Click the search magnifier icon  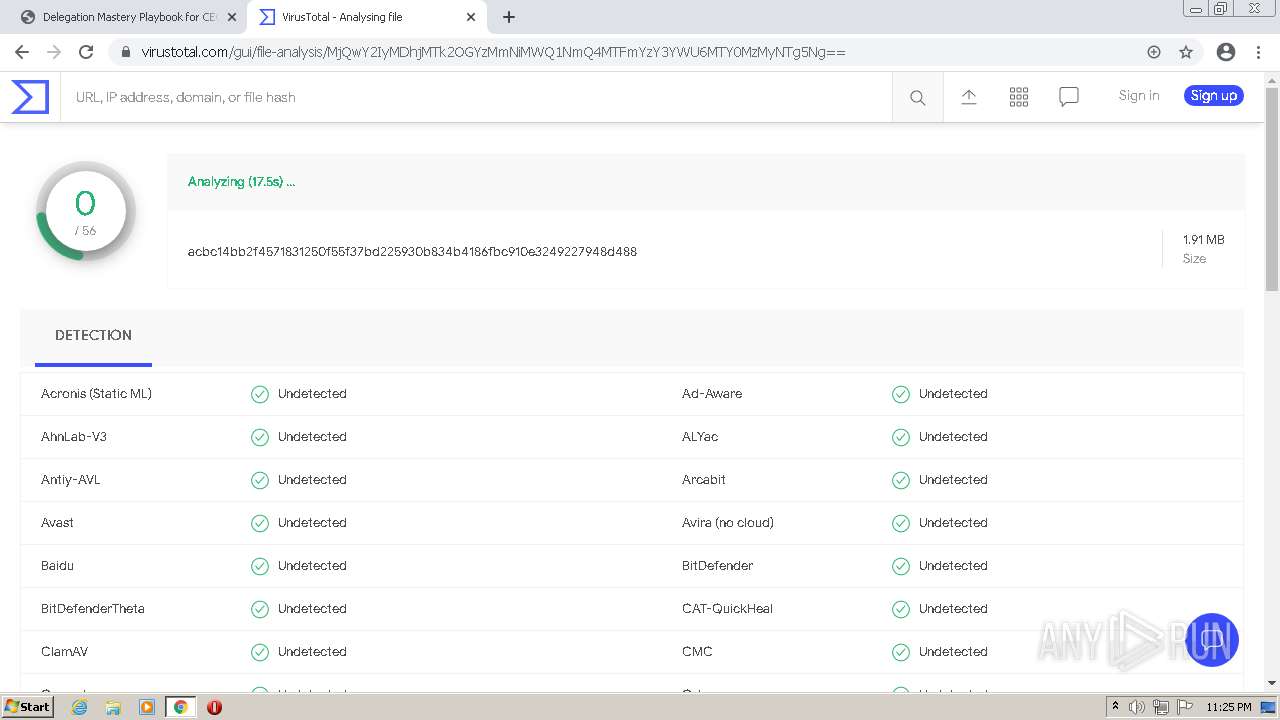917,97
